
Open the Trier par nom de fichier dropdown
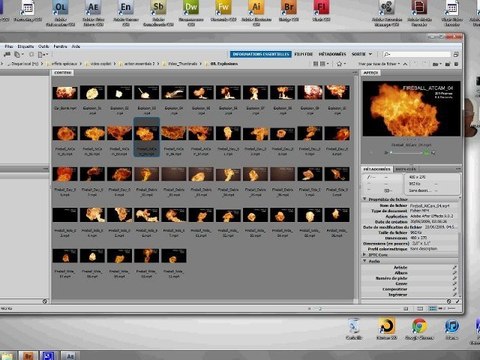[x=379, y=64]
